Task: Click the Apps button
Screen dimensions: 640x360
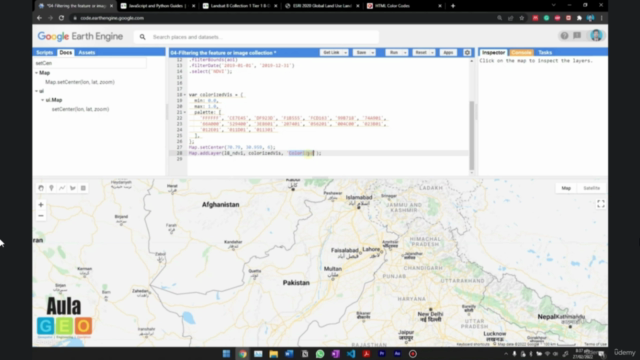Action: tap(448, 53)
